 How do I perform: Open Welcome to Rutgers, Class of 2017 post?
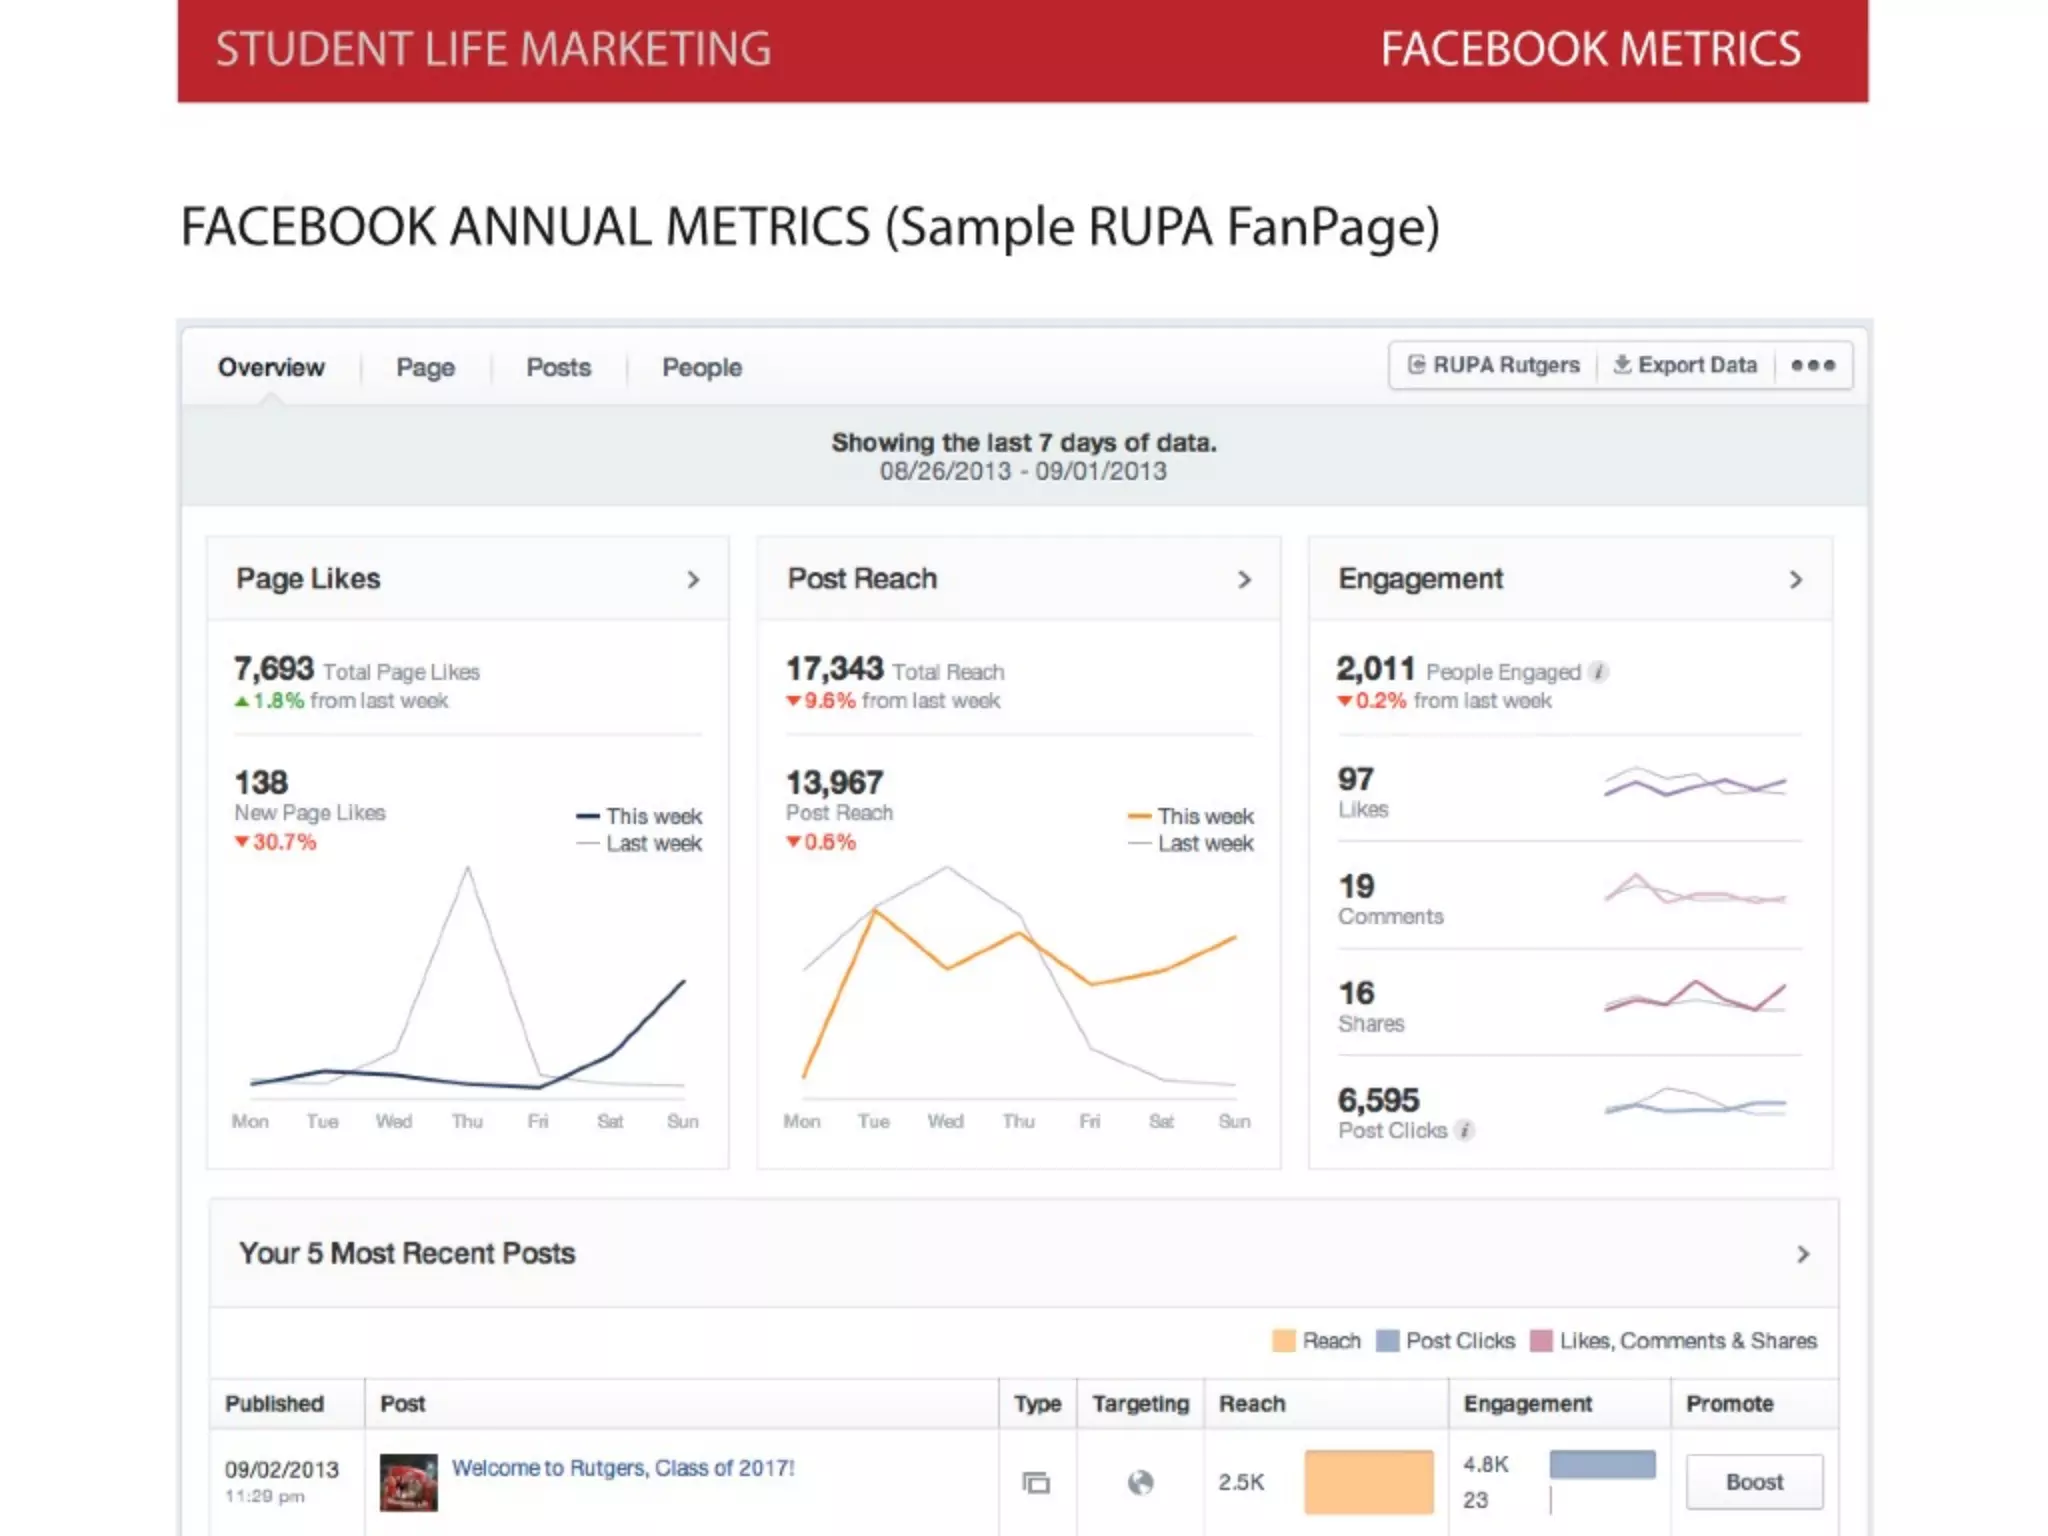pos(623,1468)
